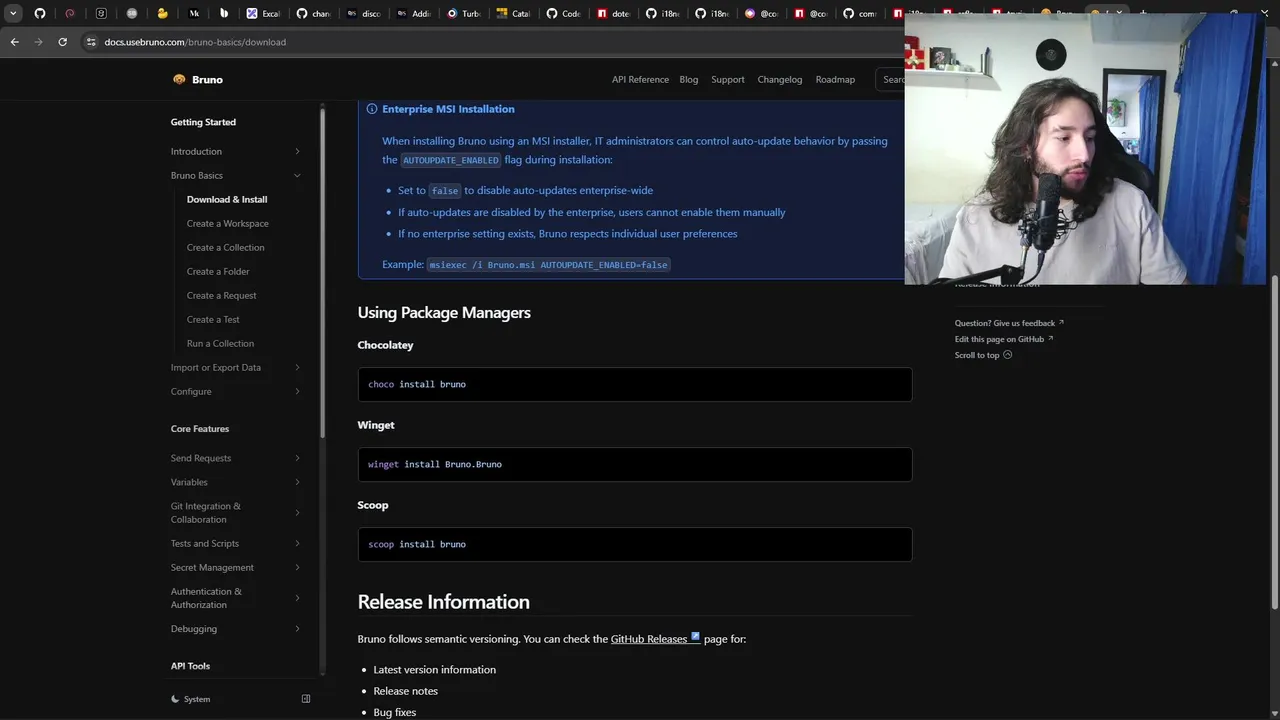The width and height of the screenshot is (1280, 720).
Task: Click the Scroll to top link
Action: click(983, 355)
